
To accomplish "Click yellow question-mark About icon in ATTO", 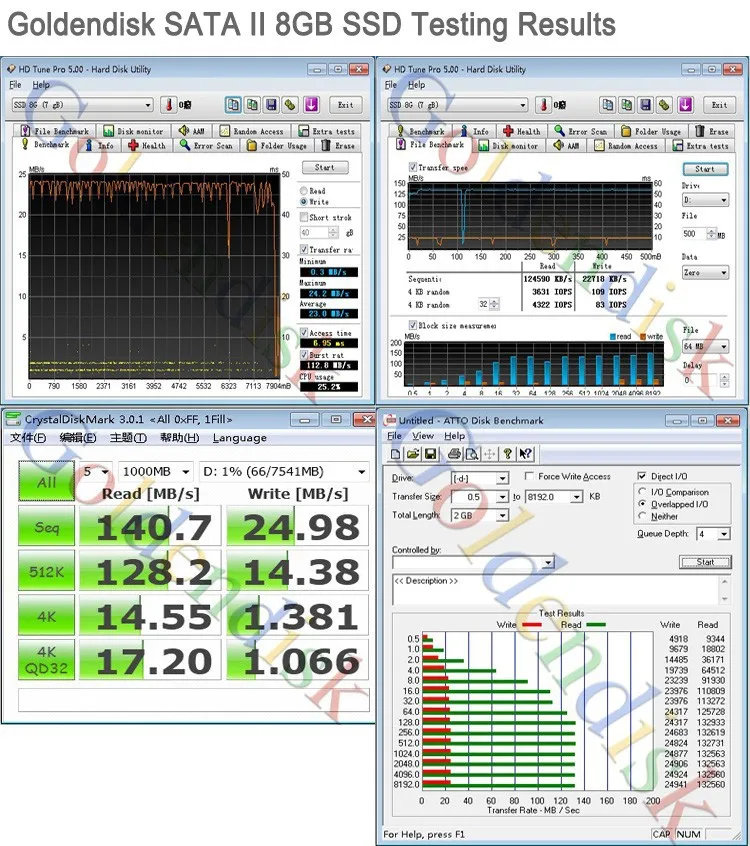I will (507, 454).
